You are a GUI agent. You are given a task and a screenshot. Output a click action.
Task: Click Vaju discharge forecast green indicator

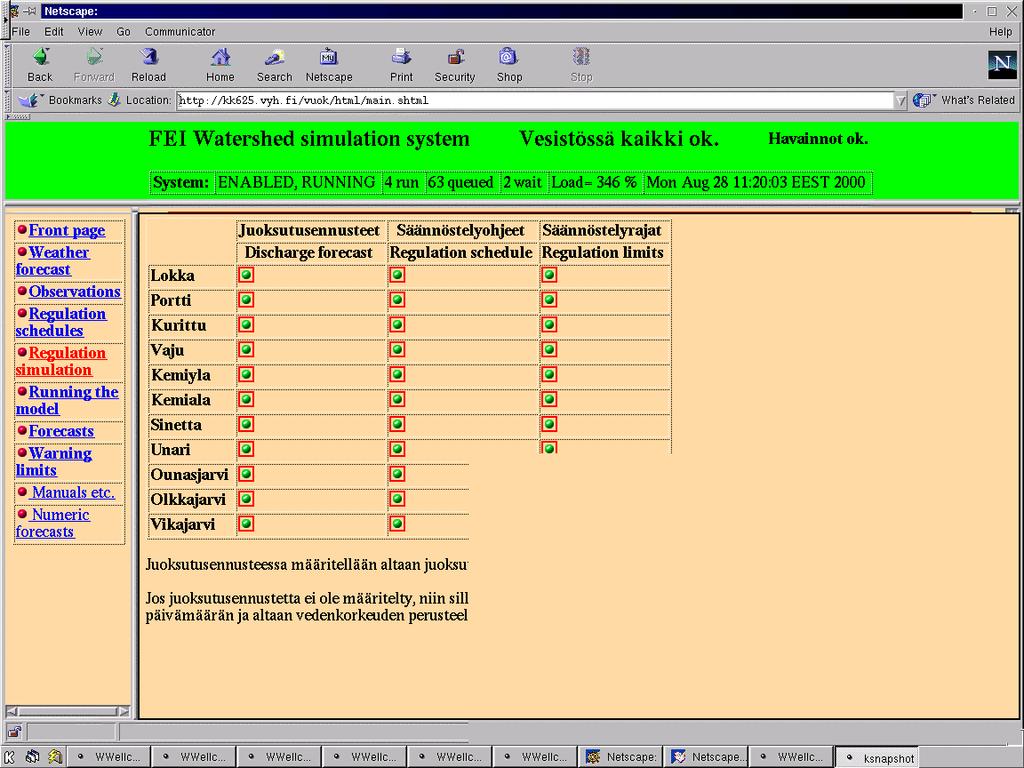[246, 349]
